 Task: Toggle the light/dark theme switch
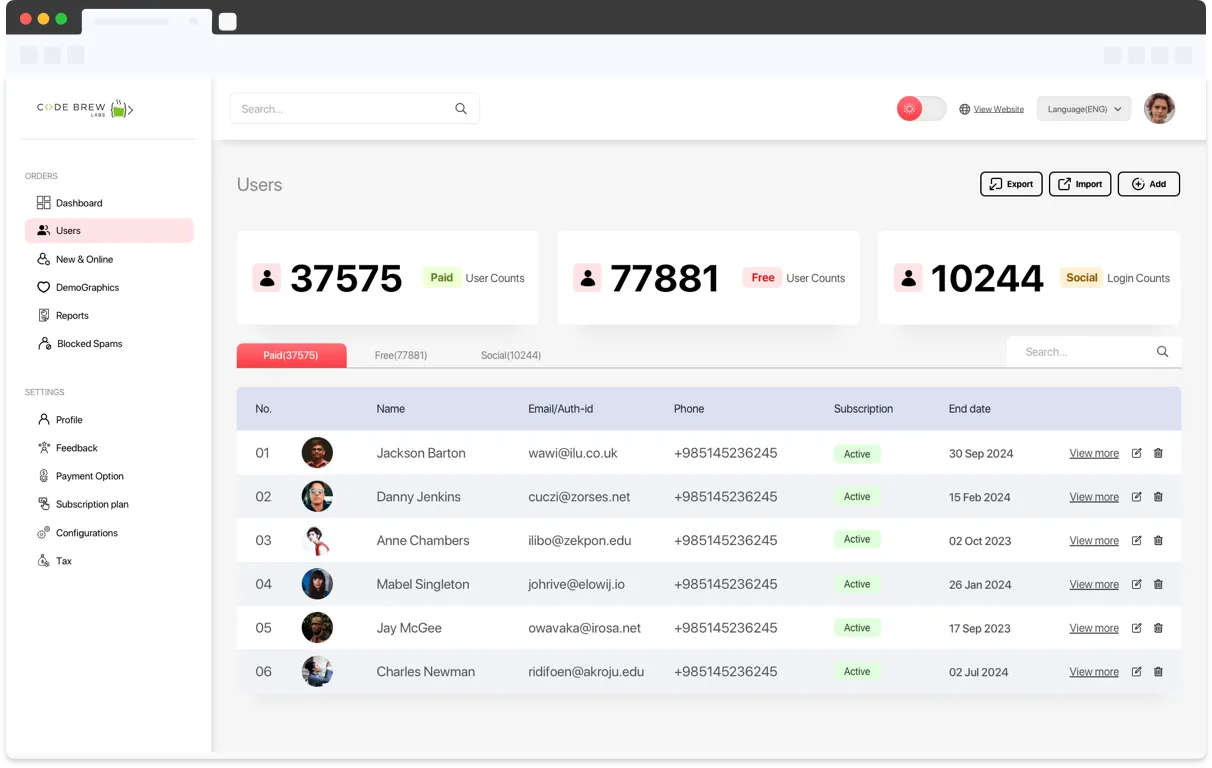click(921, 109)
